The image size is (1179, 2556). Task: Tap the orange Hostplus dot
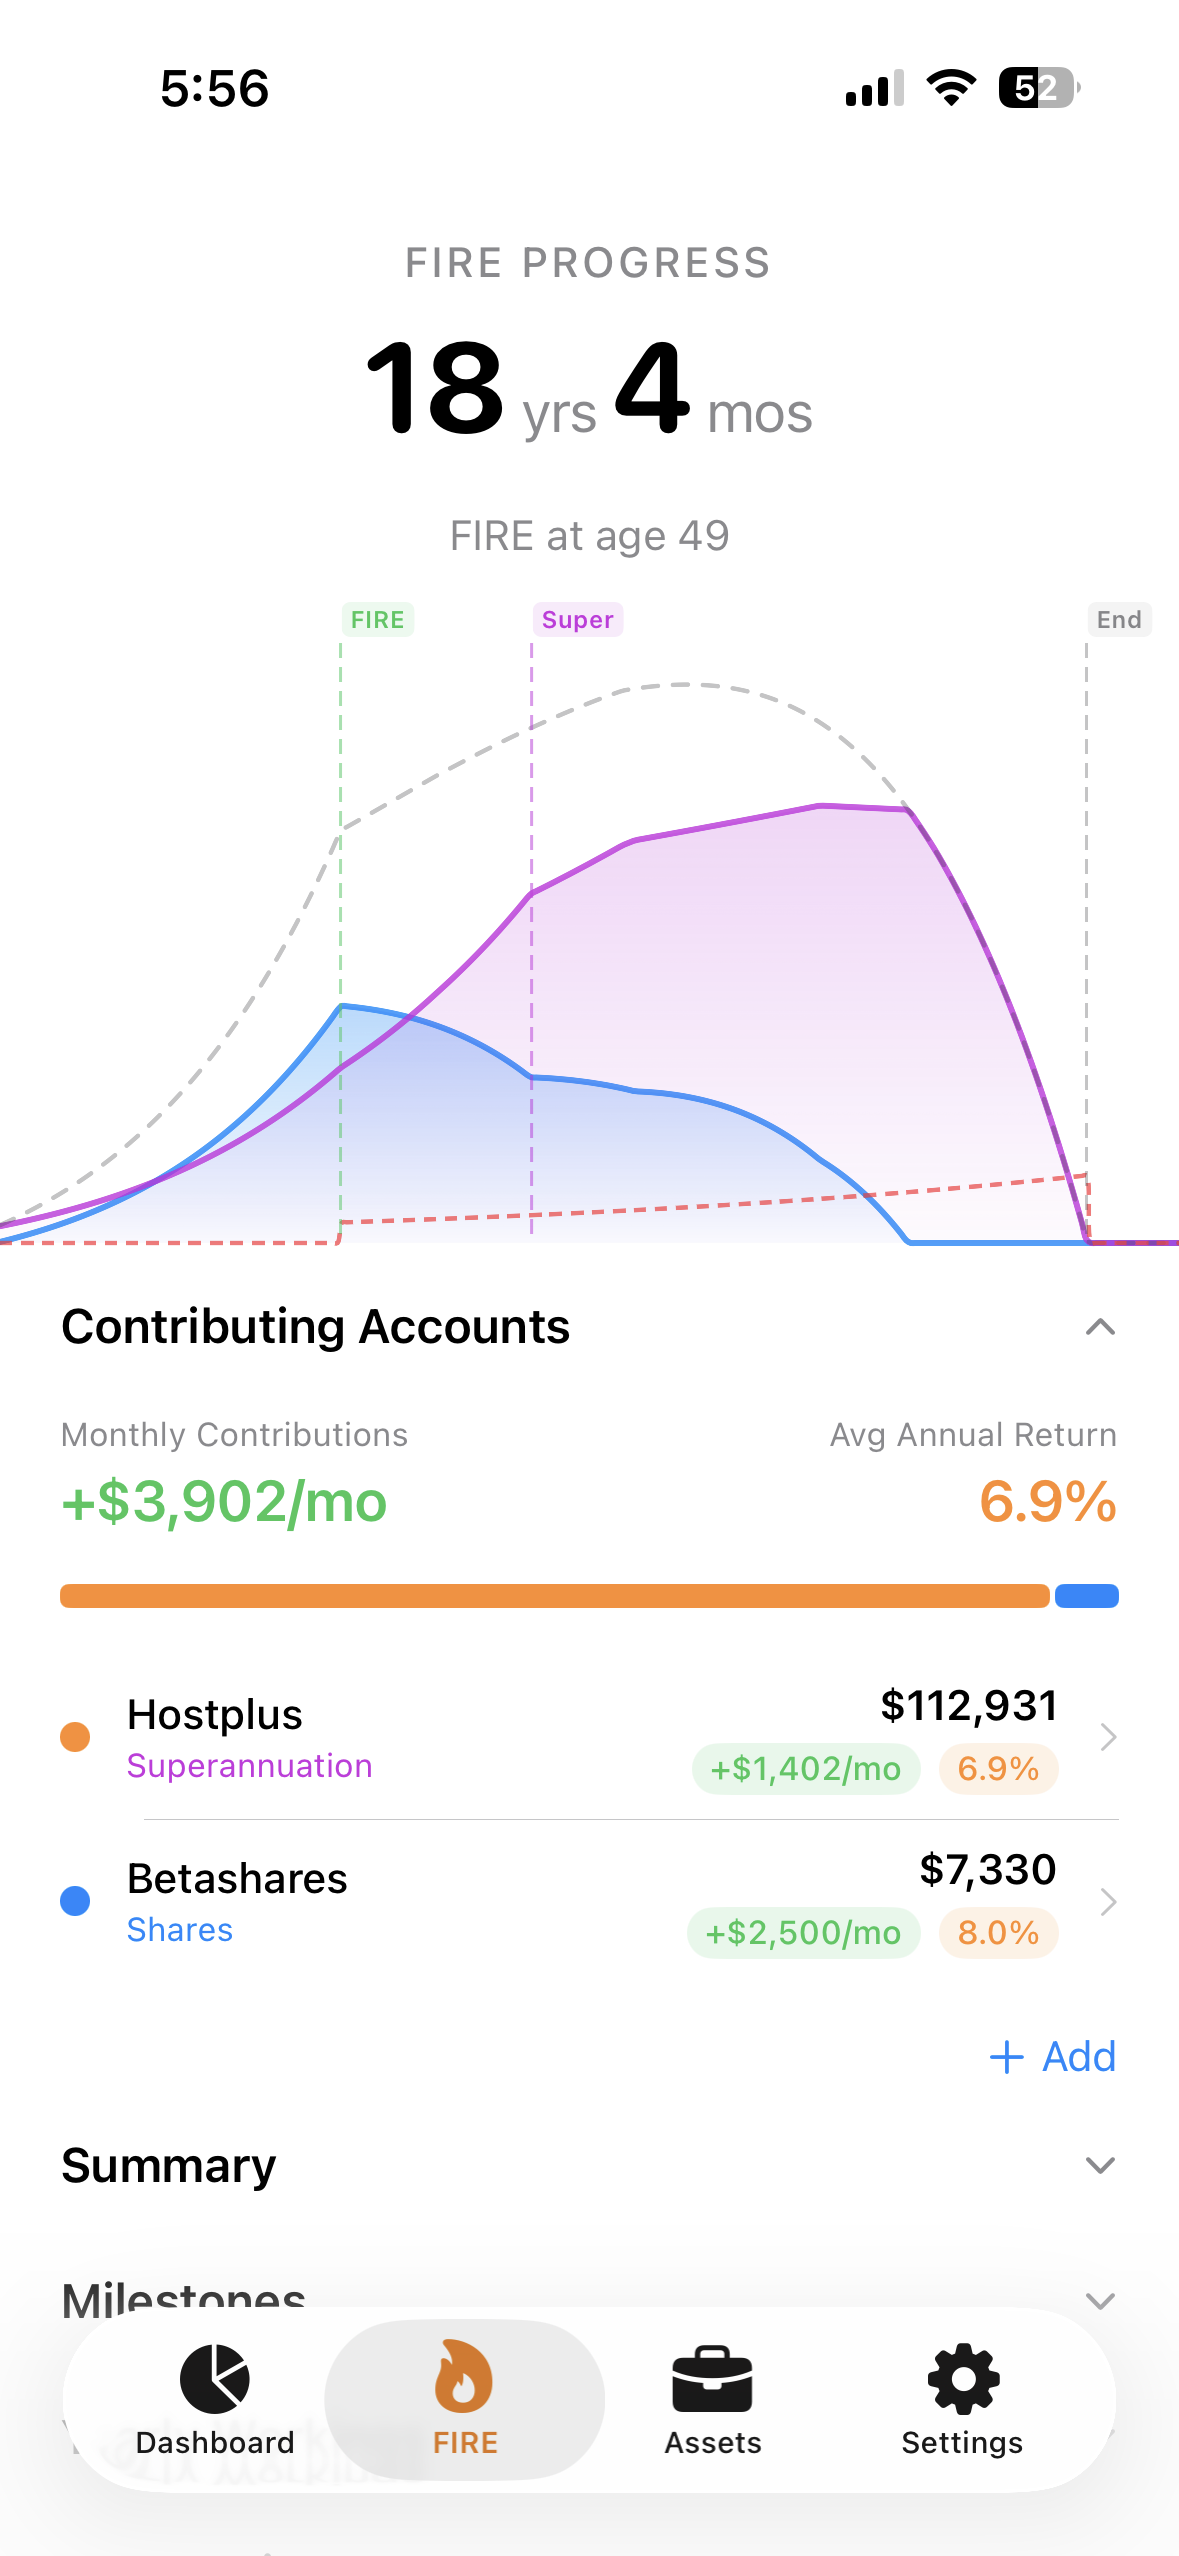75,1737
